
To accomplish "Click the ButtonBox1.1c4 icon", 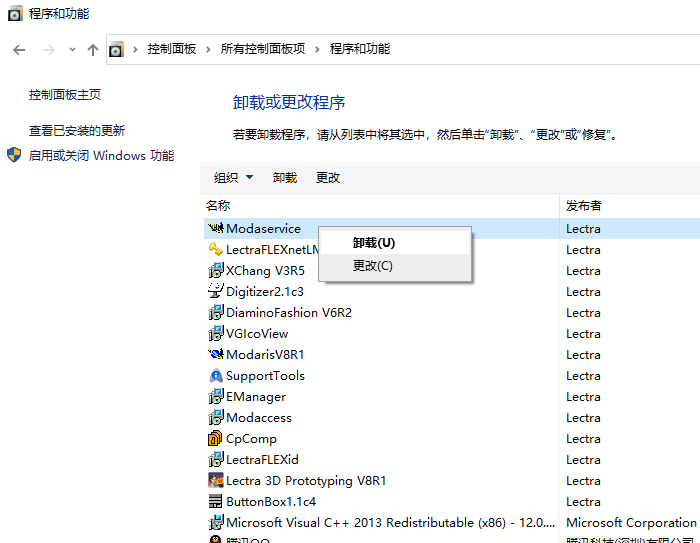I will pyautogui.click(x=215, y=501).
